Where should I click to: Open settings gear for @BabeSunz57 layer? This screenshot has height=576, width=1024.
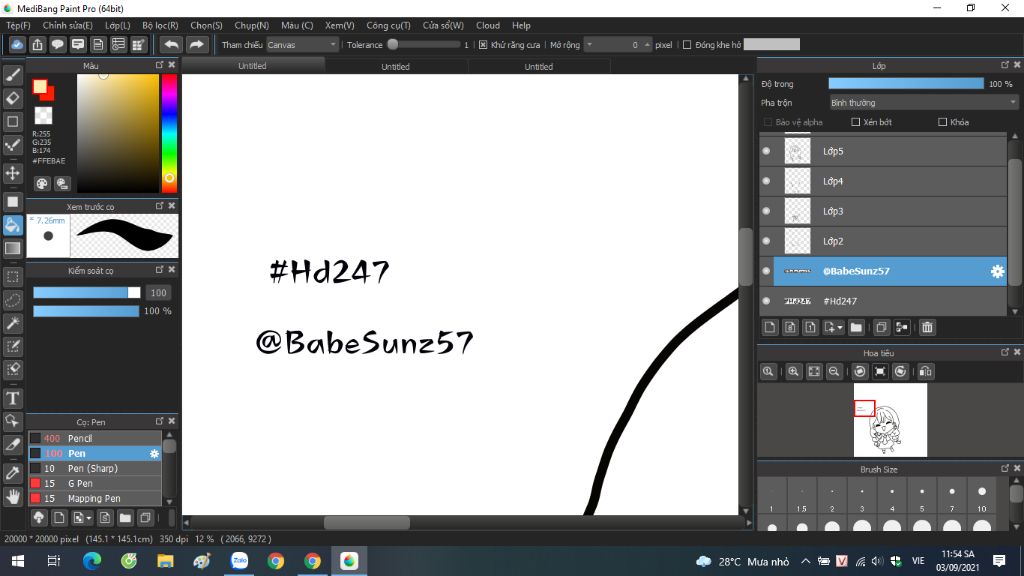click(x=997, y=271)
